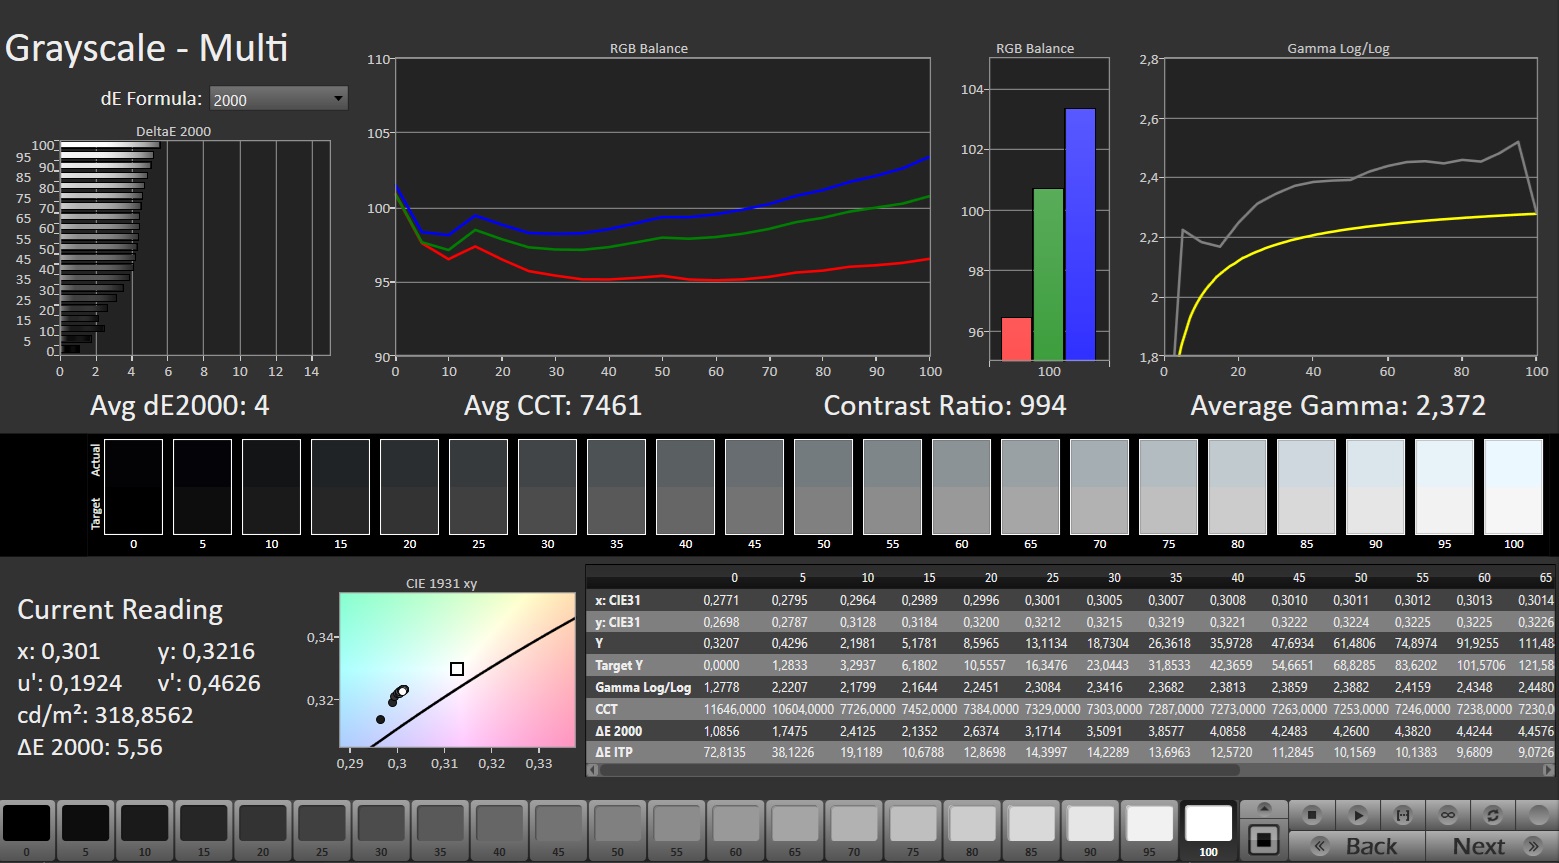
Task: Click scroll left arrow of data table
Action: (x=592, y=770)
